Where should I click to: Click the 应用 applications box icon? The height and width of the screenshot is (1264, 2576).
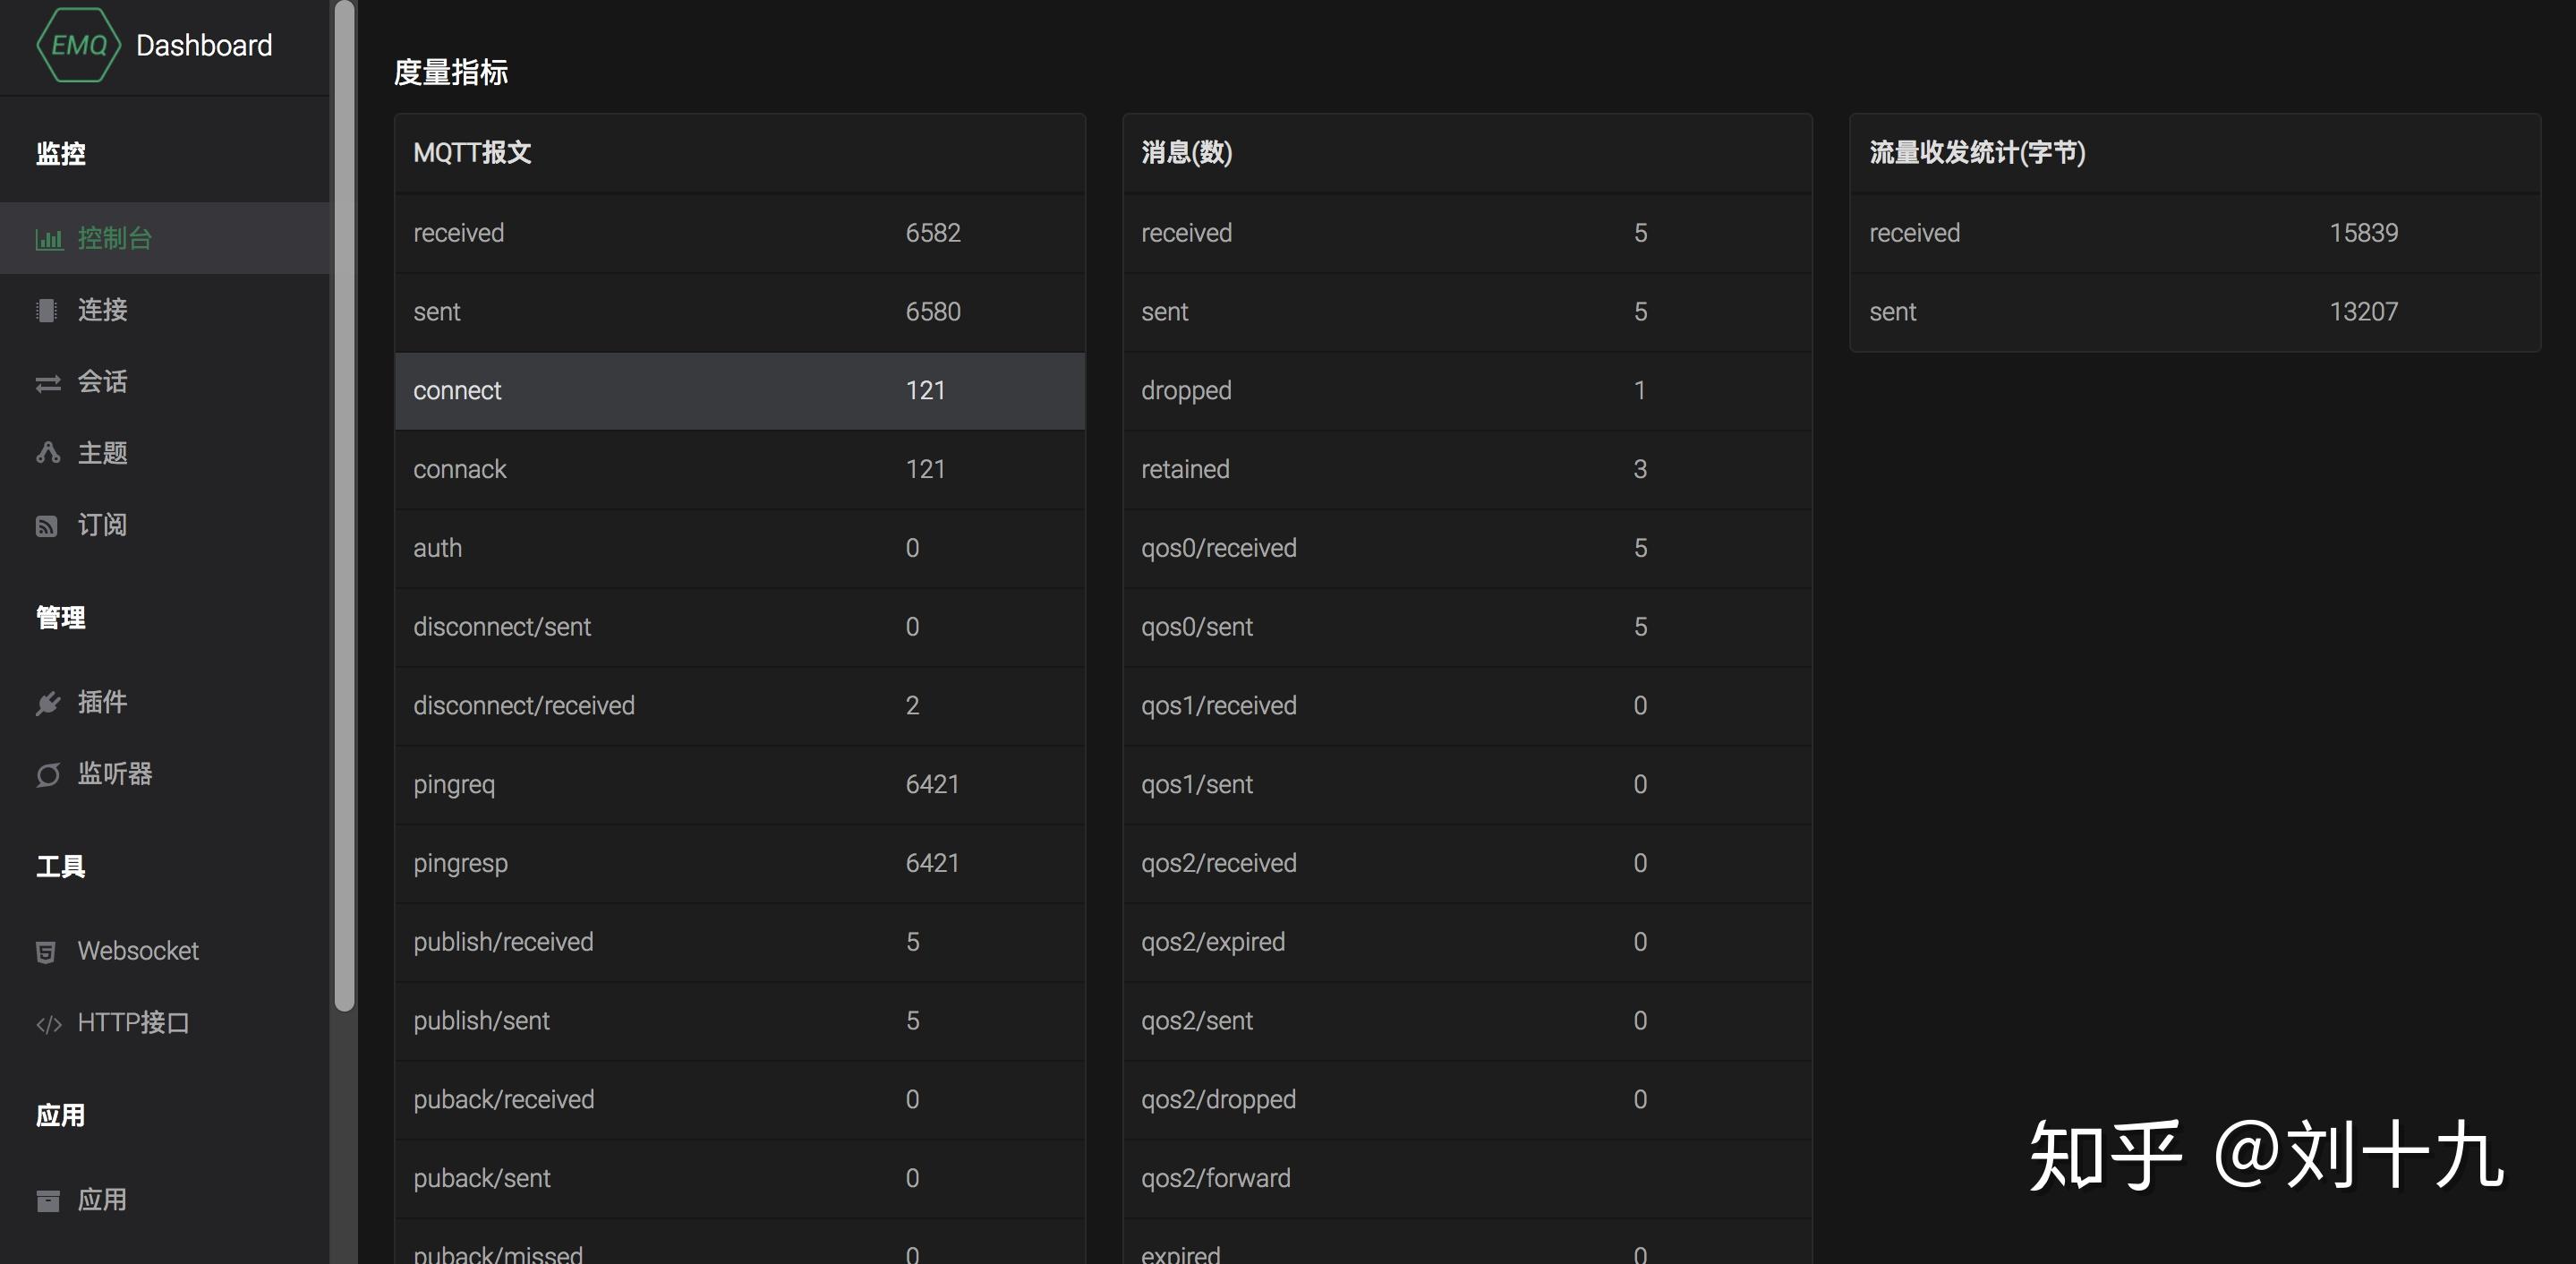tap(47, 1200)
